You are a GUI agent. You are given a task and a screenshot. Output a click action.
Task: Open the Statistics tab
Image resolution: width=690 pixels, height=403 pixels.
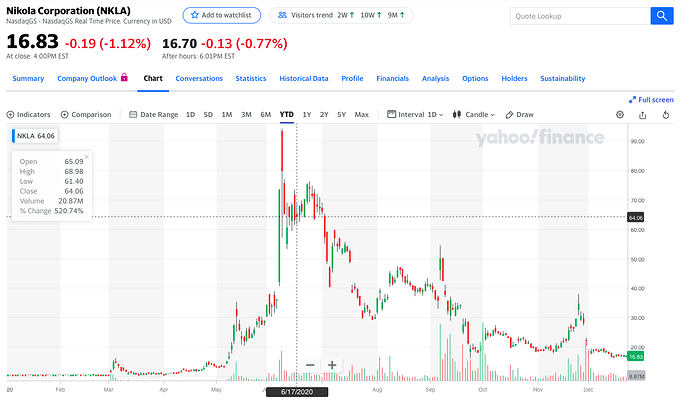[x=251, y=78]
